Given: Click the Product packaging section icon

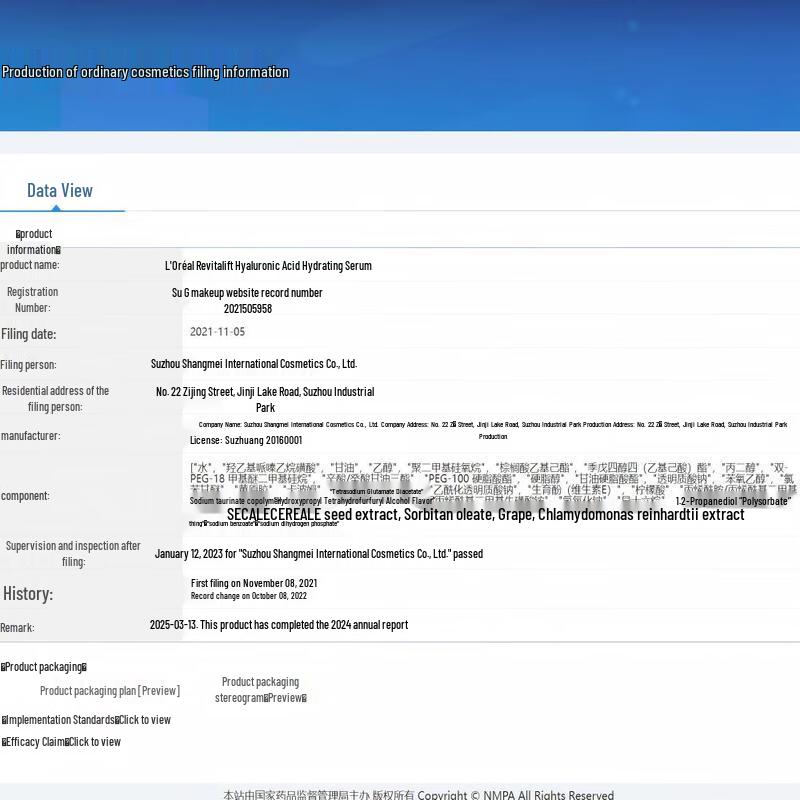Looking at the screenshot, I should (x=4, y=667).
